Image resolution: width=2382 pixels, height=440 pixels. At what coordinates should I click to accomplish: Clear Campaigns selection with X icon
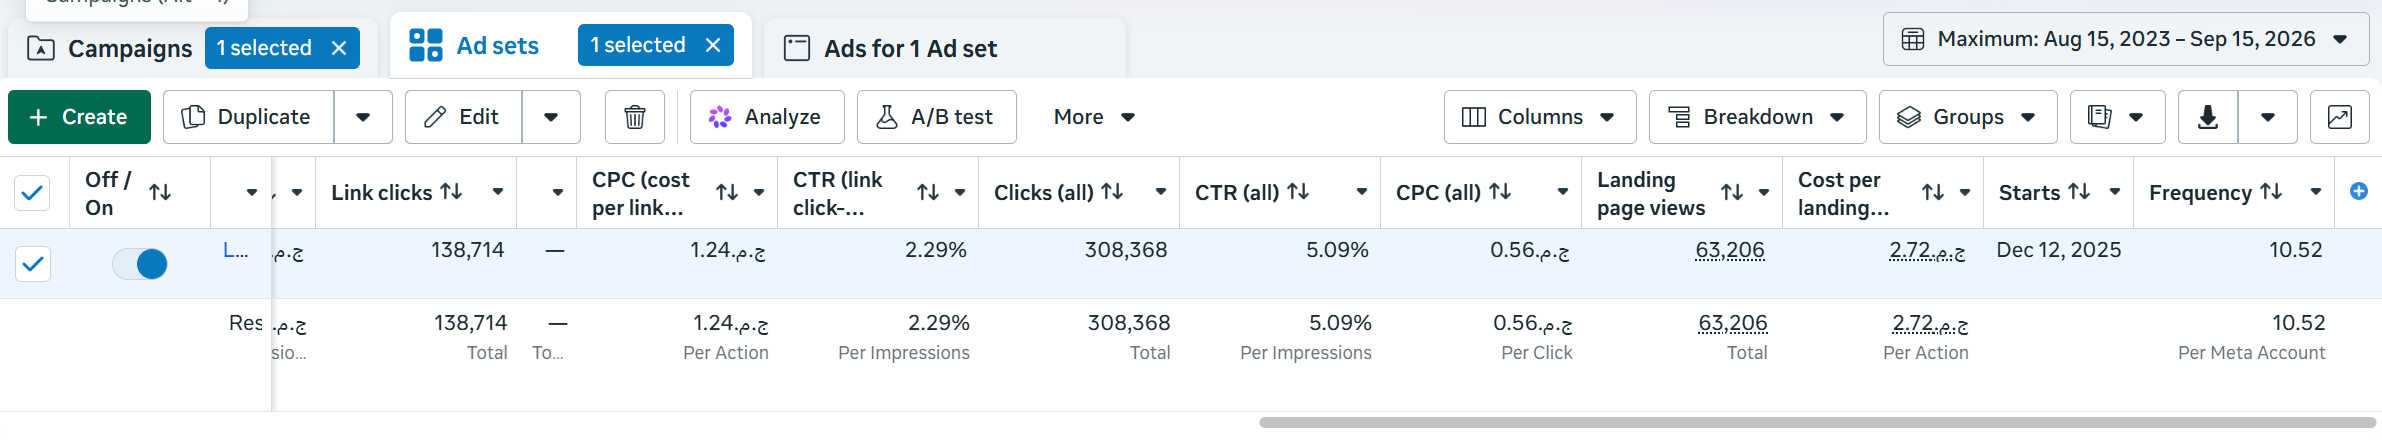pos(339,48)
